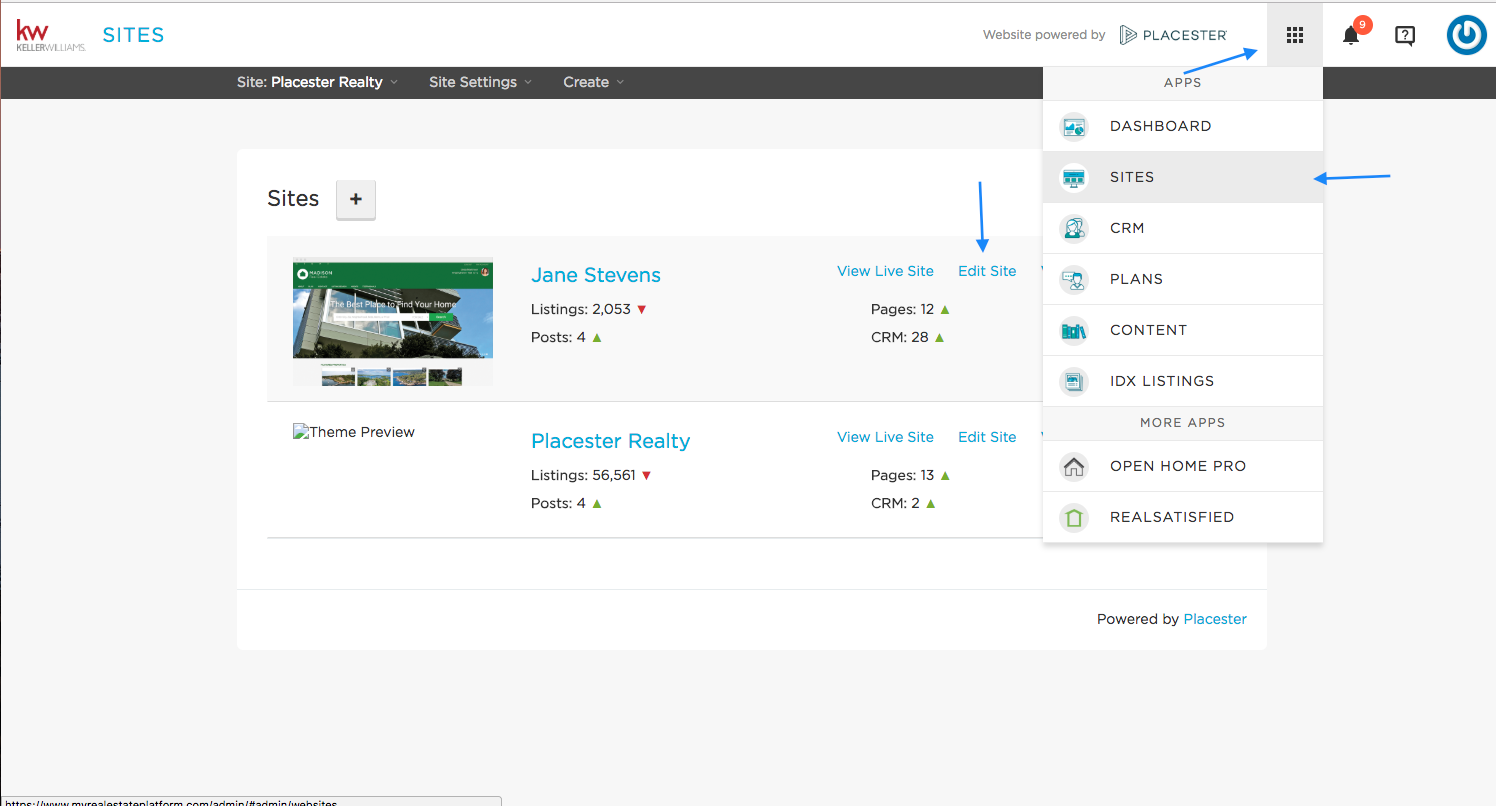Select CRM in the apps menu
Image resolution: width=1496 pixels, height=806 pixels.
point(1183,228)
